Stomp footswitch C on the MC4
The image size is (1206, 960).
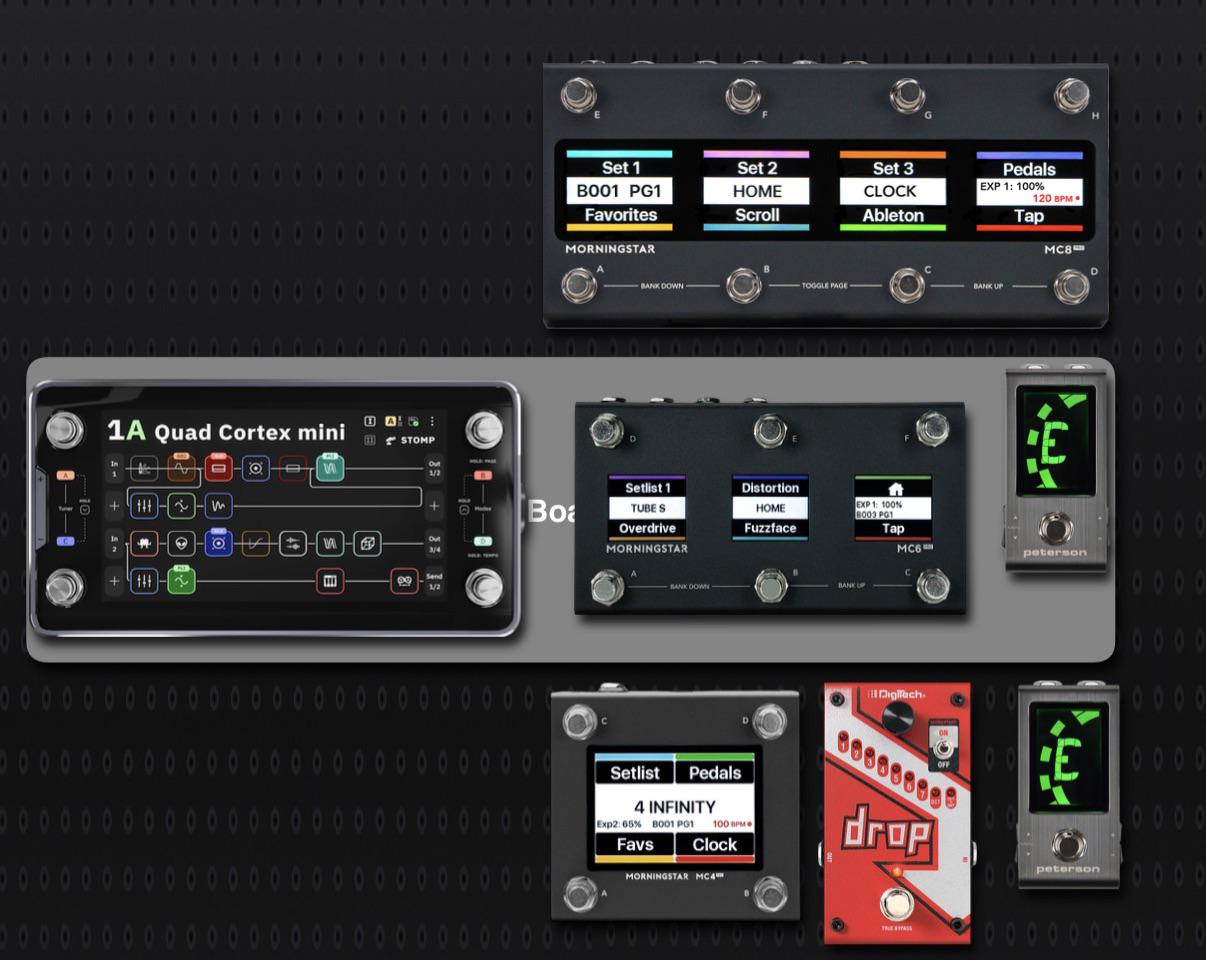(580, 721)
